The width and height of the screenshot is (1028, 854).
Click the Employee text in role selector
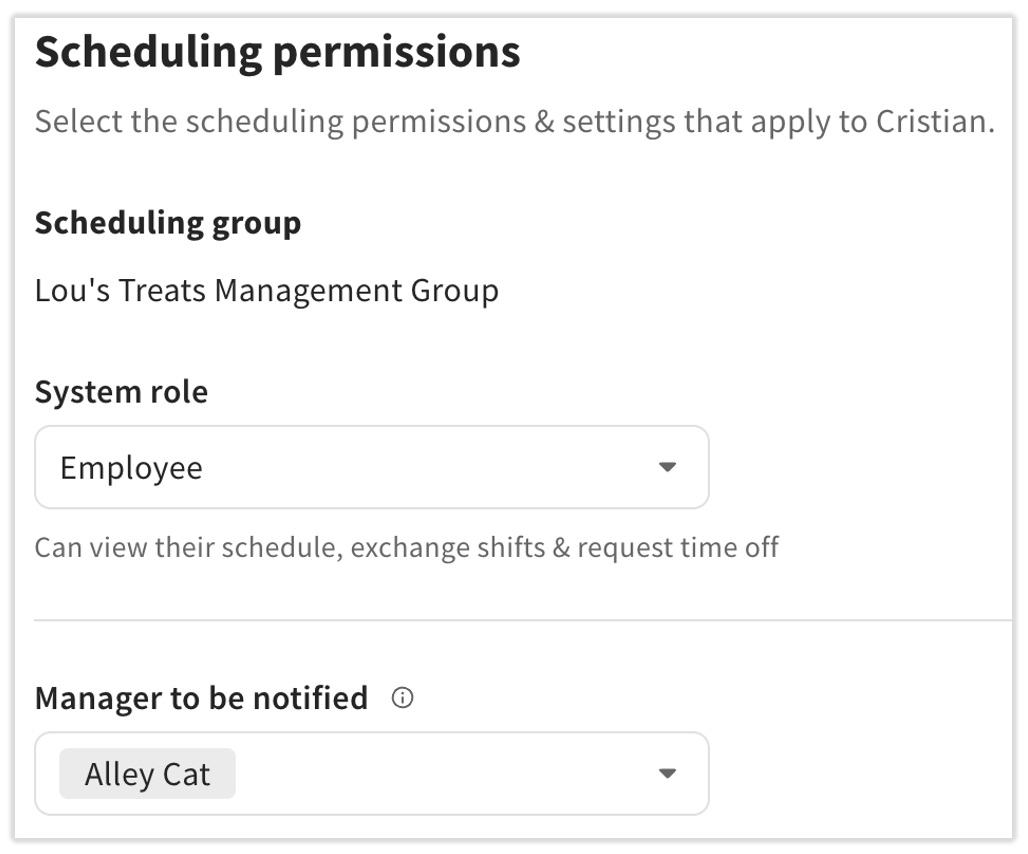[x=132, y=468]
